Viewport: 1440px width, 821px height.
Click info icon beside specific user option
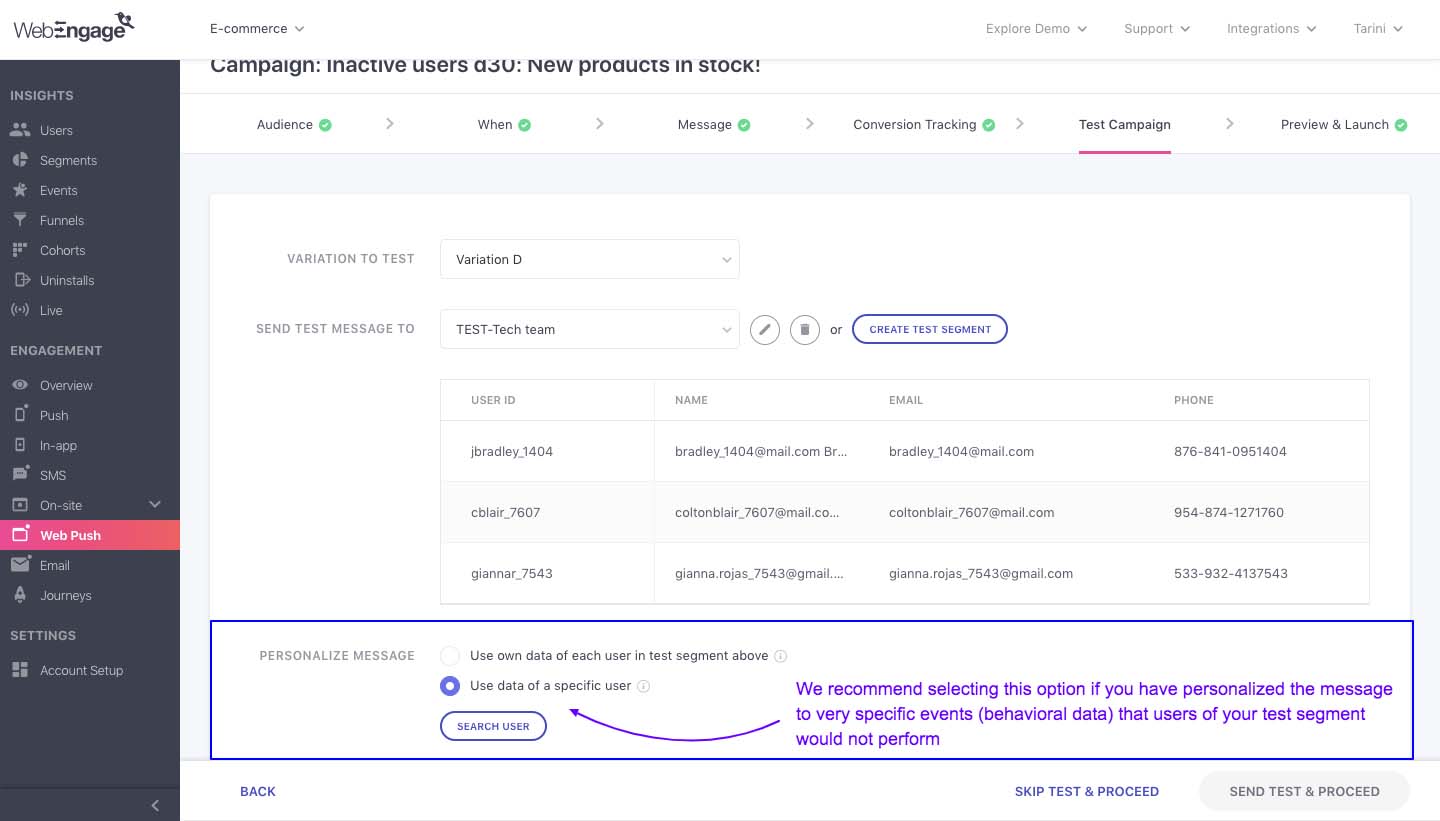pos(644,687)
